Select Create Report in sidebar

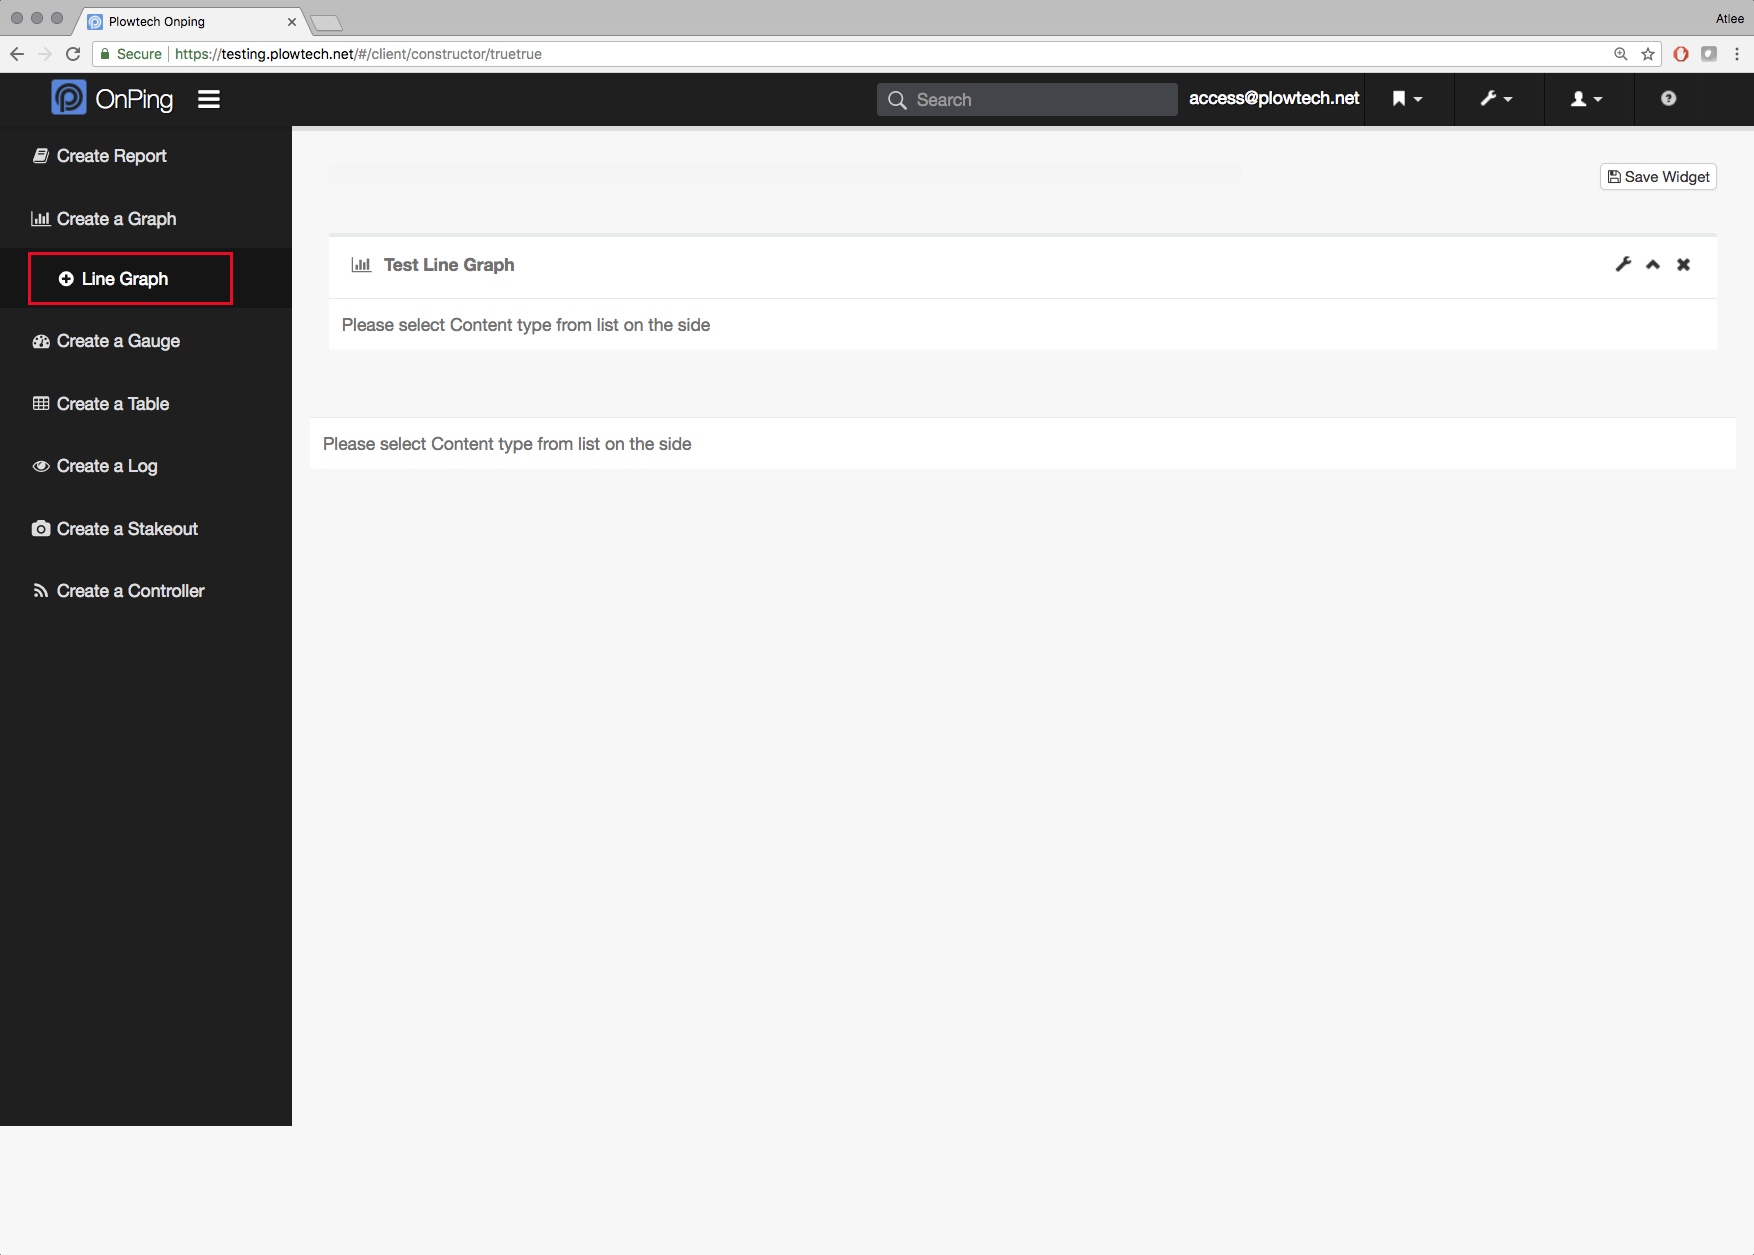point(111,156)
